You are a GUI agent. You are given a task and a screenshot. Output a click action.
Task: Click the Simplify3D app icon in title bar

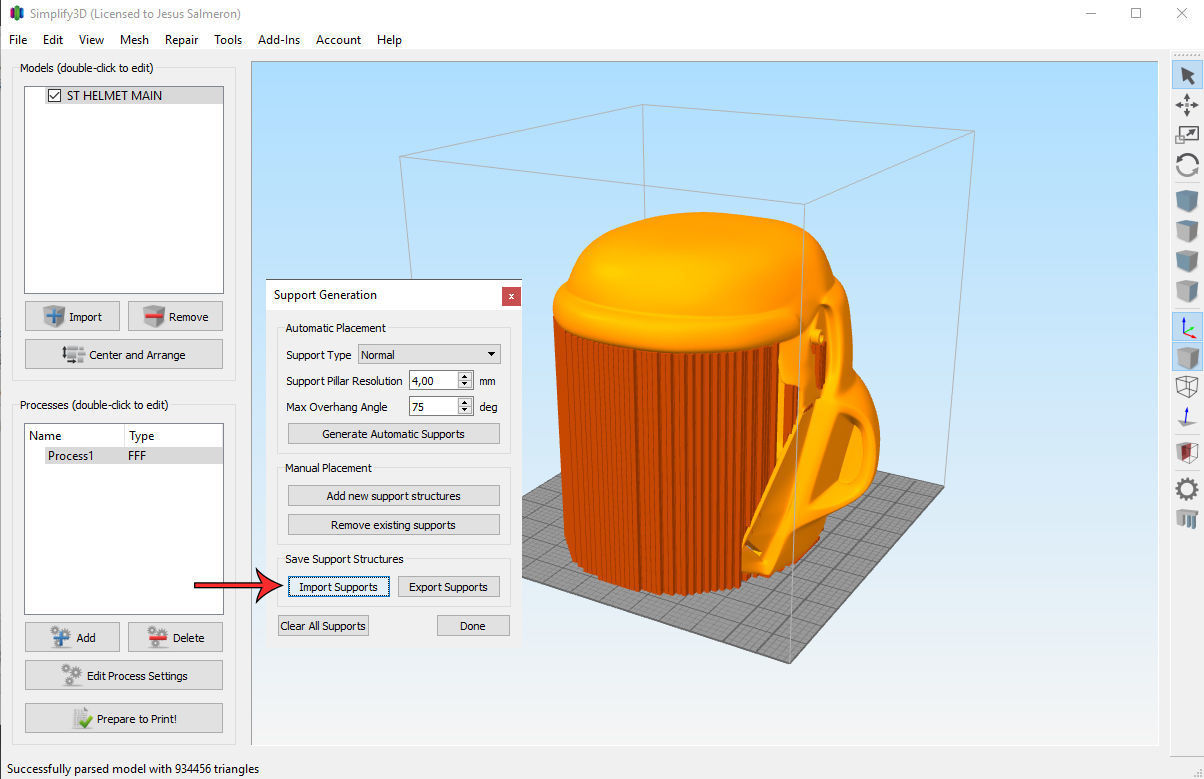coord(16,14)
